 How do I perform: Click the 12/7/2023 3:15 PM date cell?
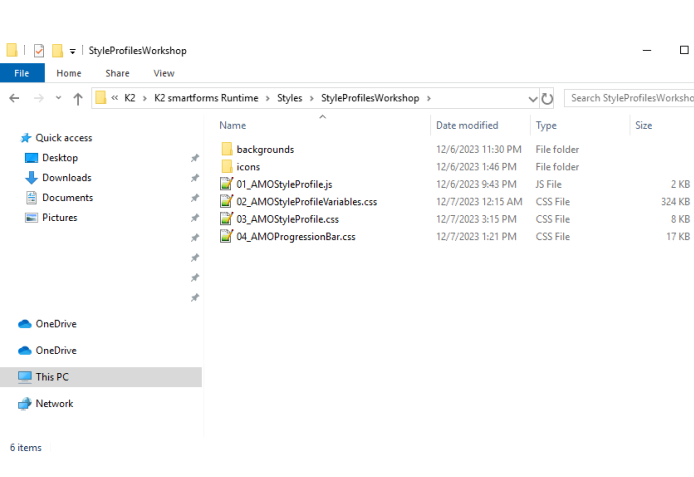click(x=476, y=219)
